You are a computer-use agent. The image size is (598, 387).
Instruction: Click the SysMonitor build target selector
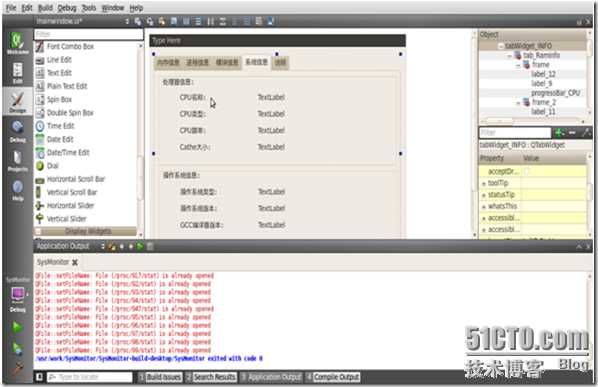click(x=17, y=295)
